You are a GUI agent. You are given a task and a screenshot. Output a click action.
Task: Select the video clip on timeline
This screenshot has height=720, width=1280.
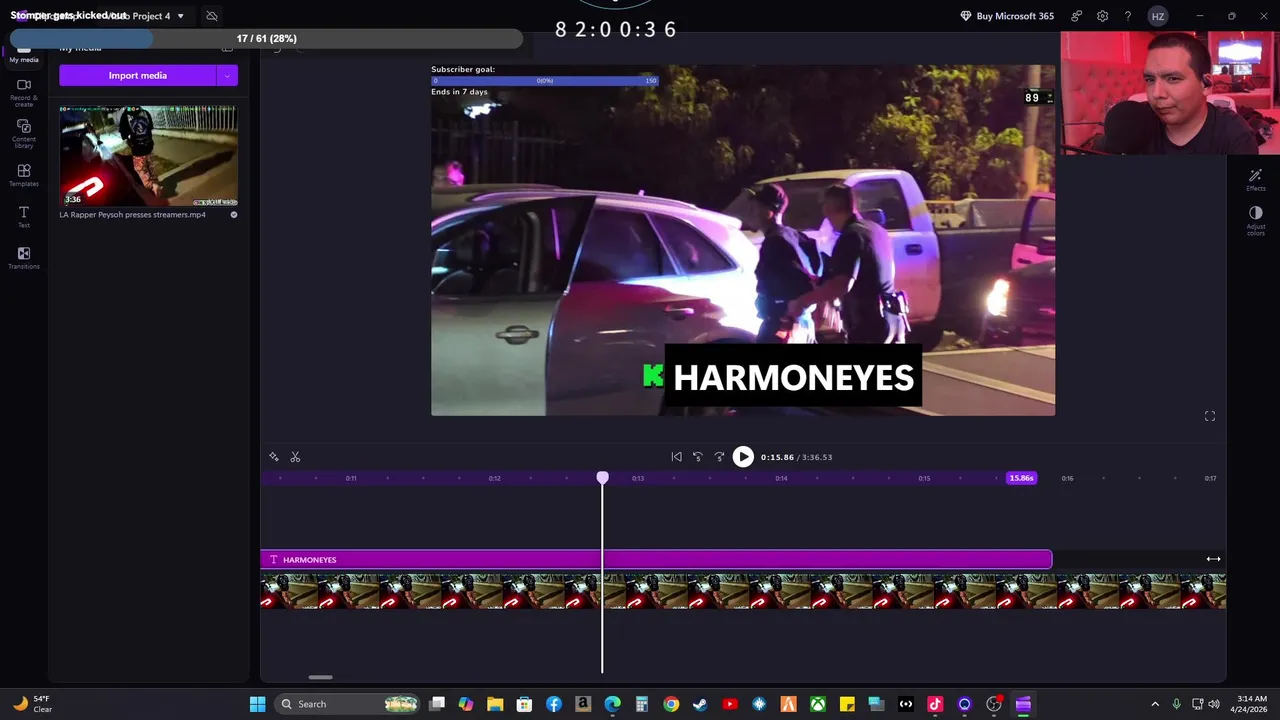pyautogui.click(x=743, y=591)
